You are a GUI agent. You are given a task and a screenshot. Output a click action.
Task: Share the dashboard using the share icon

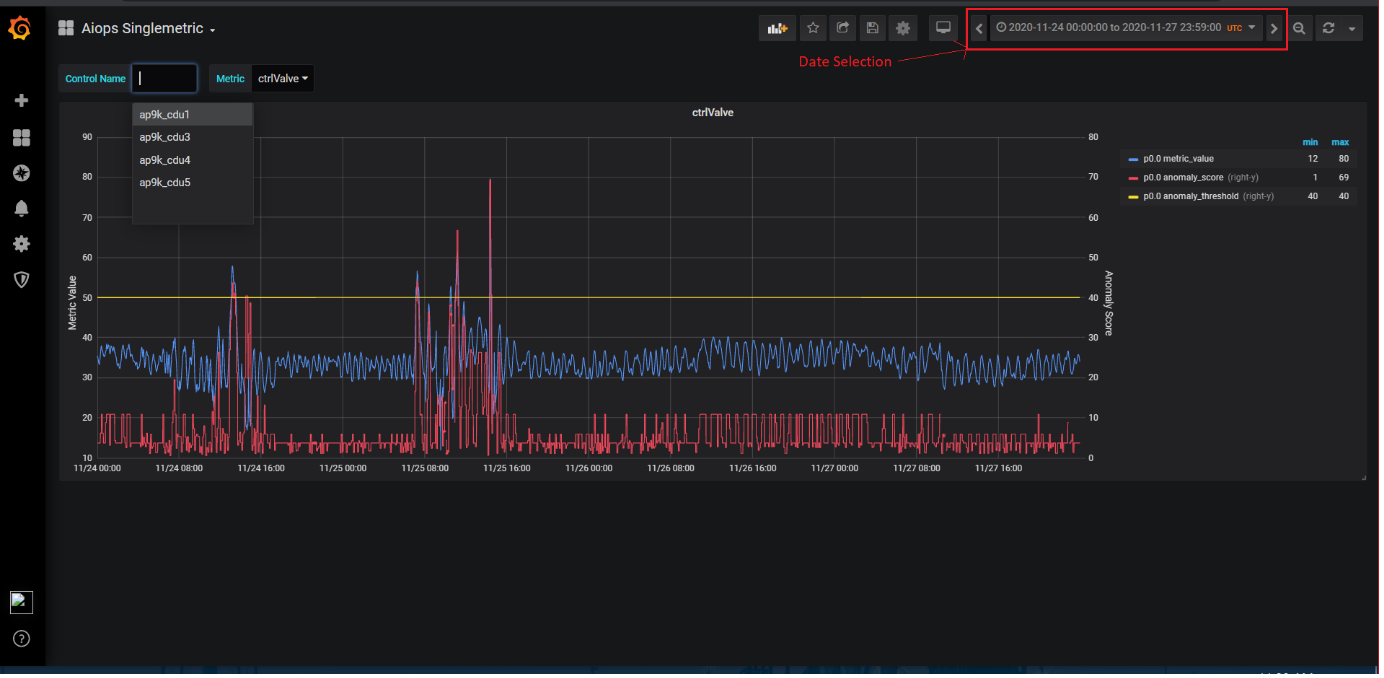[843, 29]
